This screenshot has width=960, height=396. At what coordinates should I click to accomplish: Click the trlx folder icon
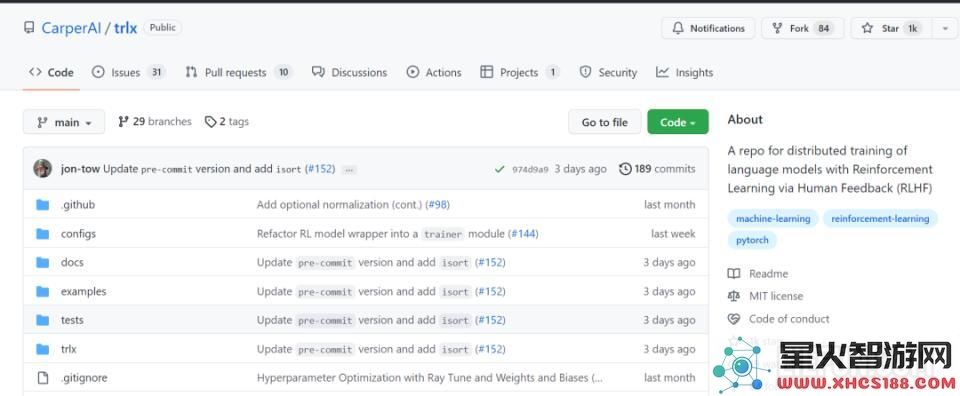coord(42,349)
